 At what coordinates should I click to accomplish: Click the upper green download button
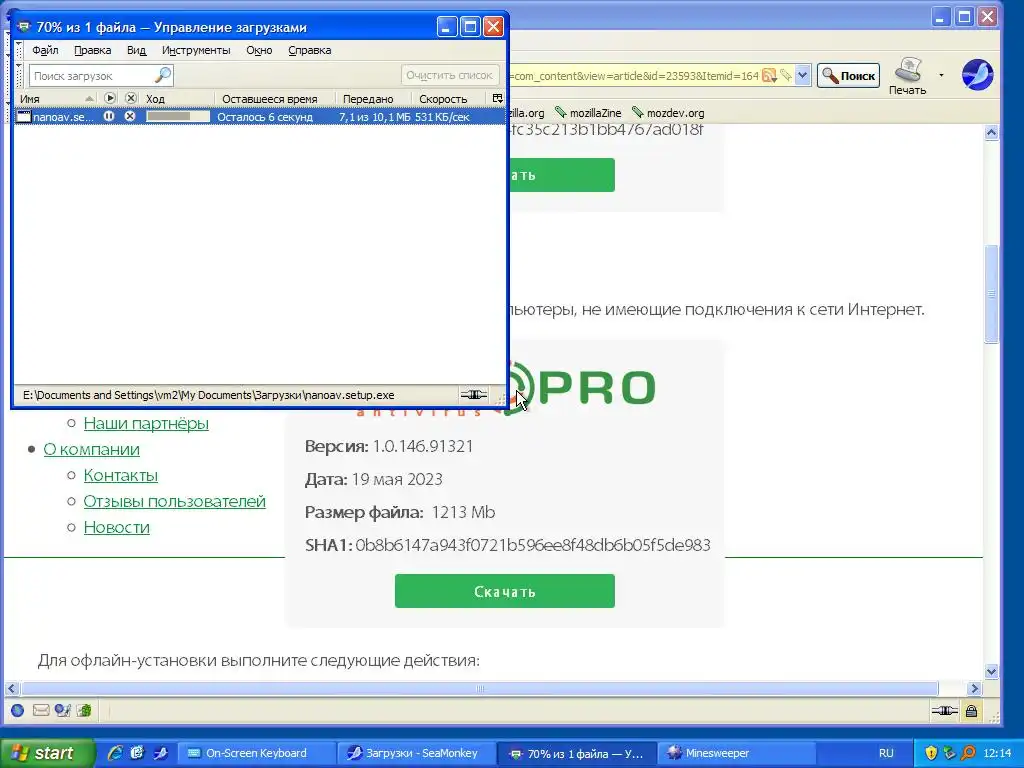tap(562, 175)
